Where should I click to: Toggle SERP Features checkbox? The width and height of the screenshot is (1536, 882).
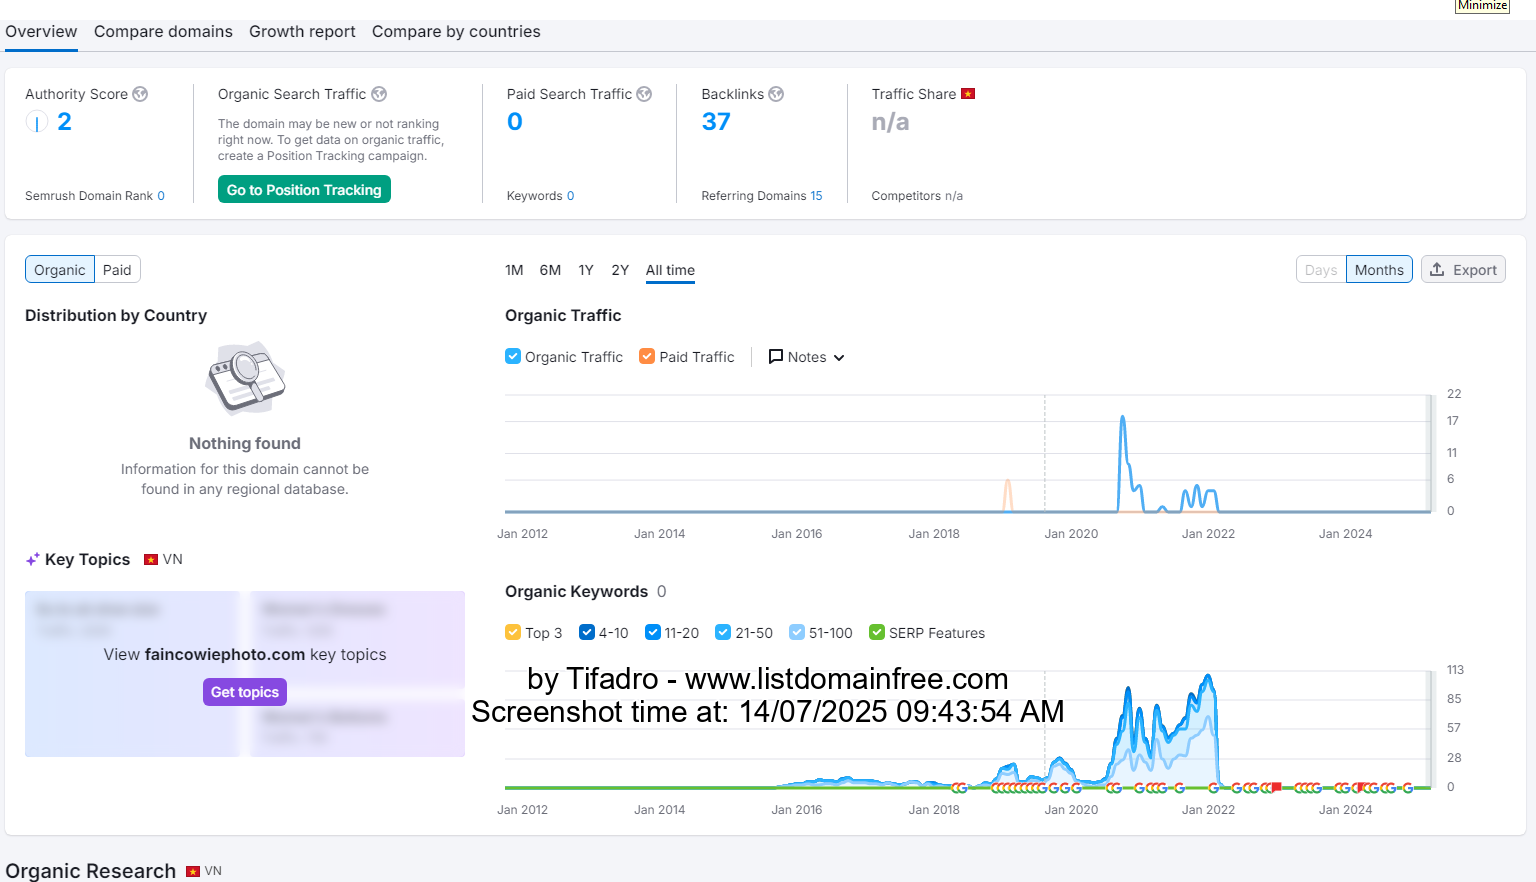(x=877, y=632)
